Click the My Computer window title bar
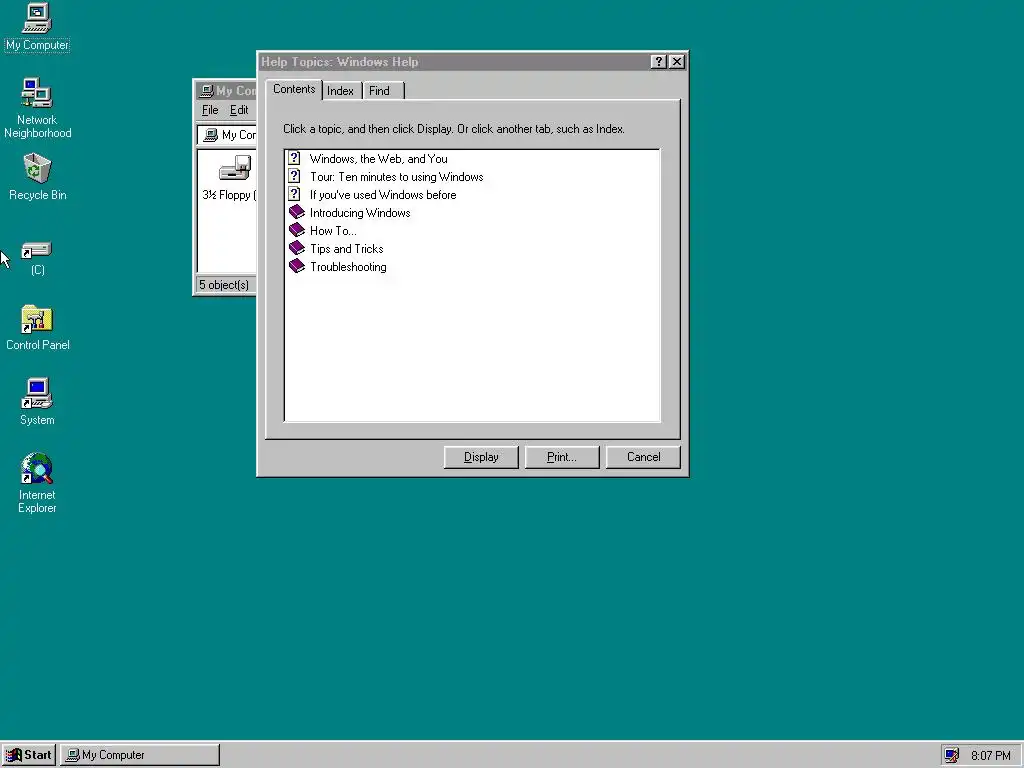 (x=226, y=90)
